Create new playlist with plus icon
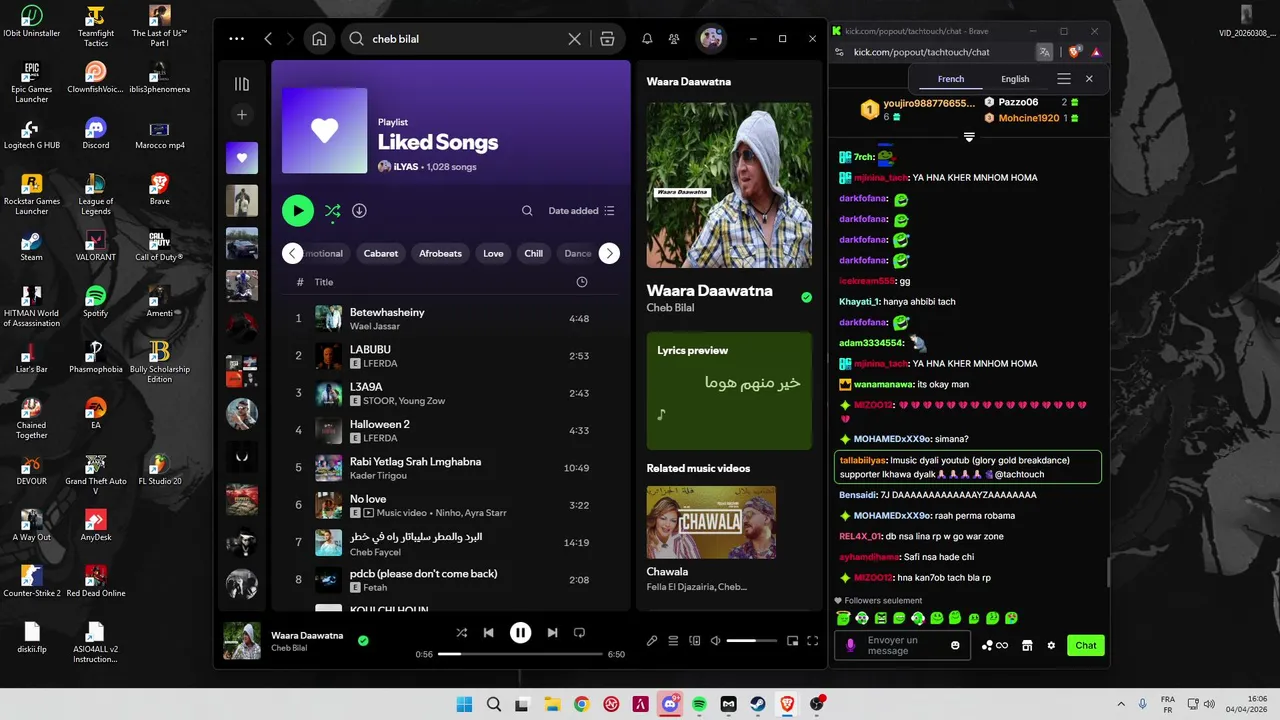The height and width of the screenshot is (720, 1280). coord(242,115)
